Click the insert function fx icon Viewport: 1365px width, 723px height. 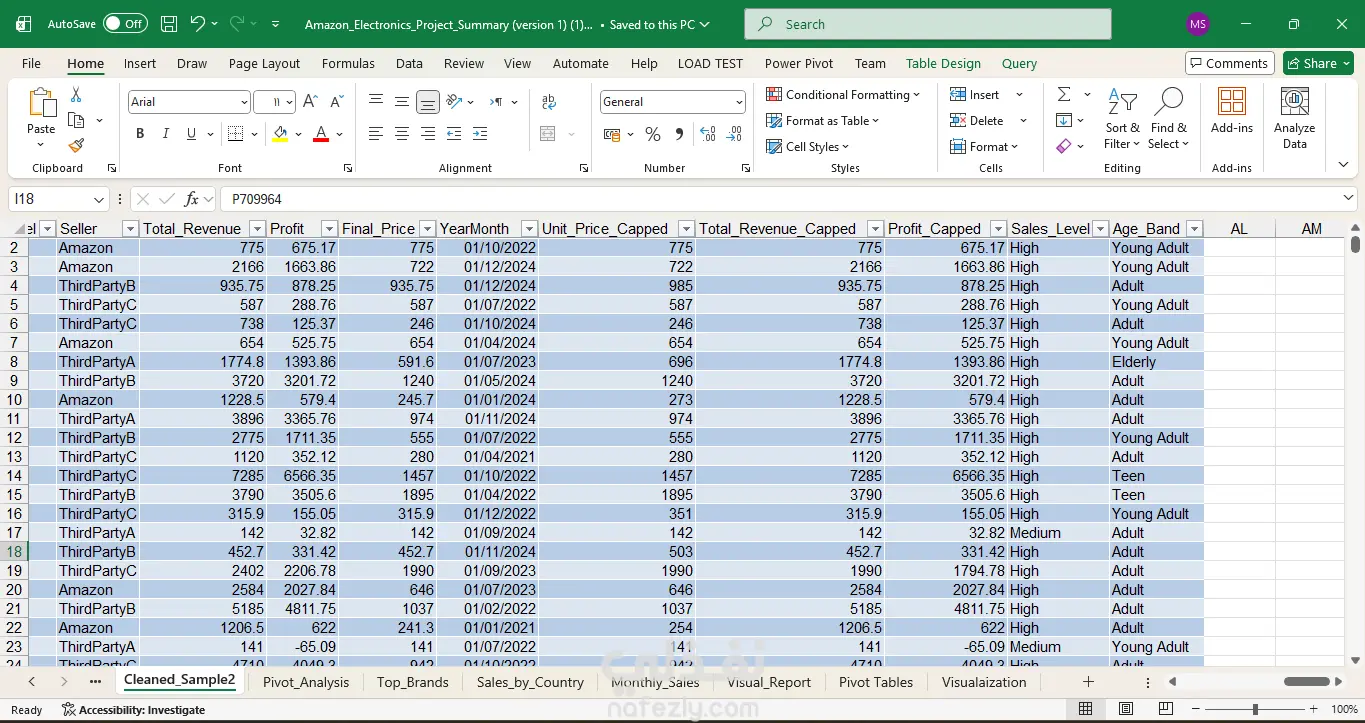pos(192,199)
